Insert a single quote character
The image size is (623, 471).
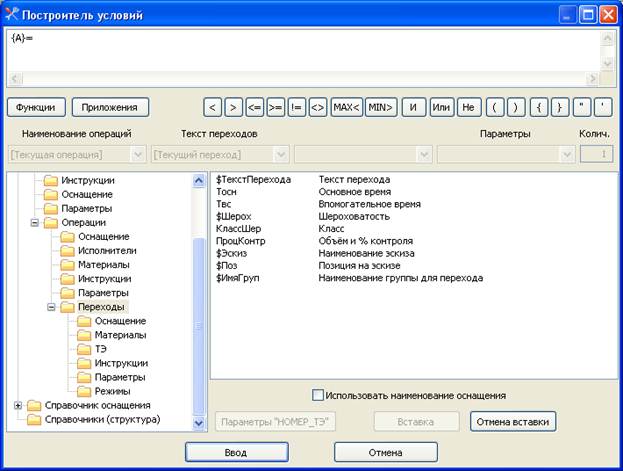click(x=603, y=107)
